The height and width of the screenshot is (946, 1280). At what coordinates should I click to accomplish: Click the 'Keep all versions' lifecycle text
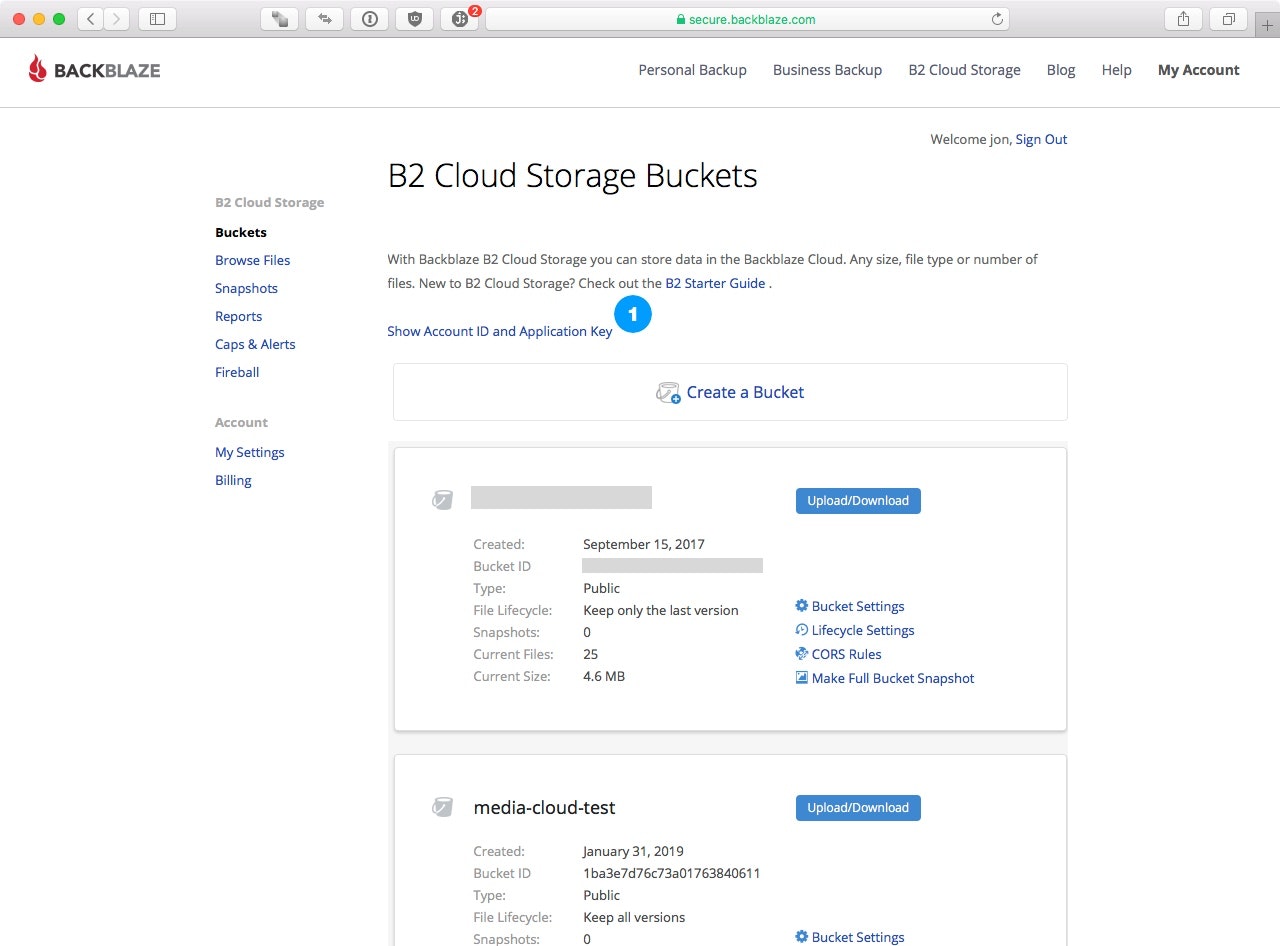634,917
